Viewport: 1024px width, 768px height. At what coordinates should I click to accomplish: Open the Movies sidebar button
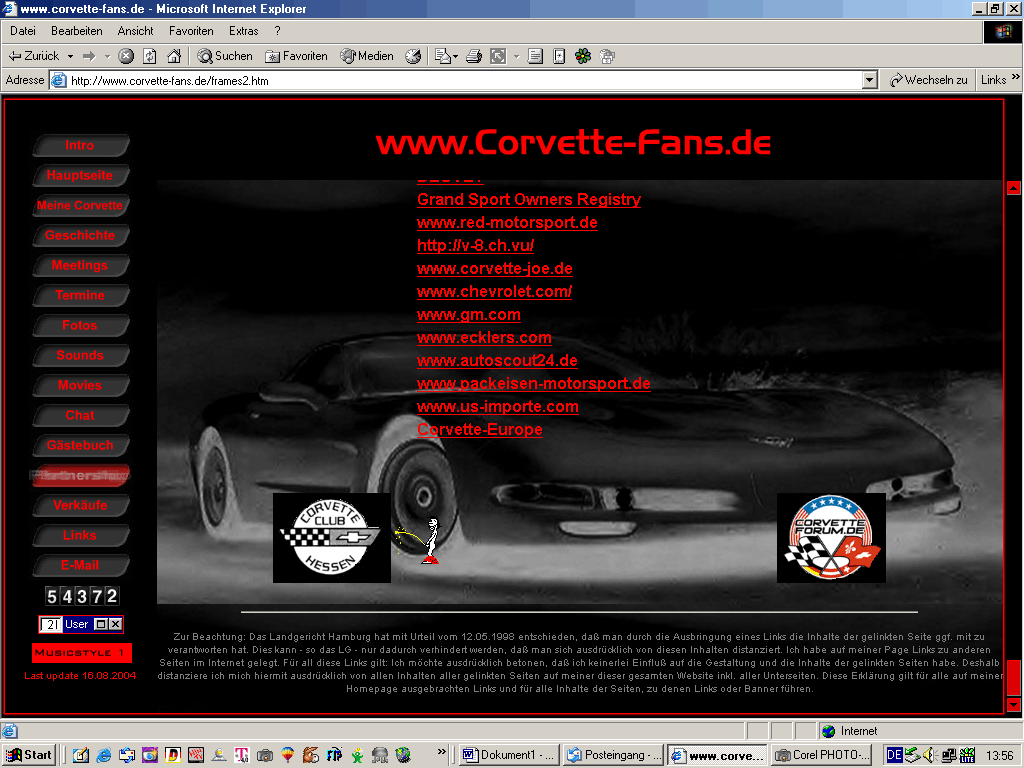point(80,385)
